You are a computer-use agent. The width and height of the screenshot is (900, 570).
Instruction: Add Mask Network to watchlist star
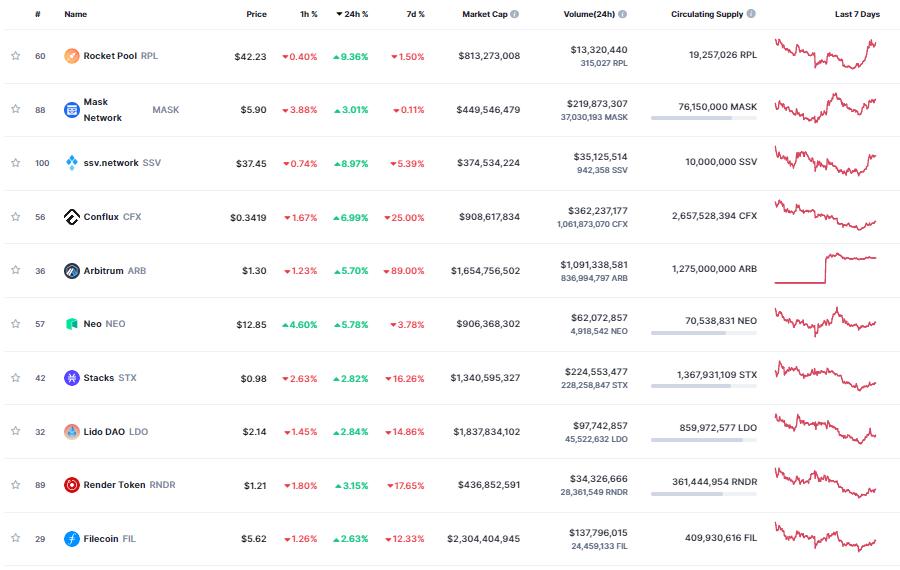tap(15, 109)
